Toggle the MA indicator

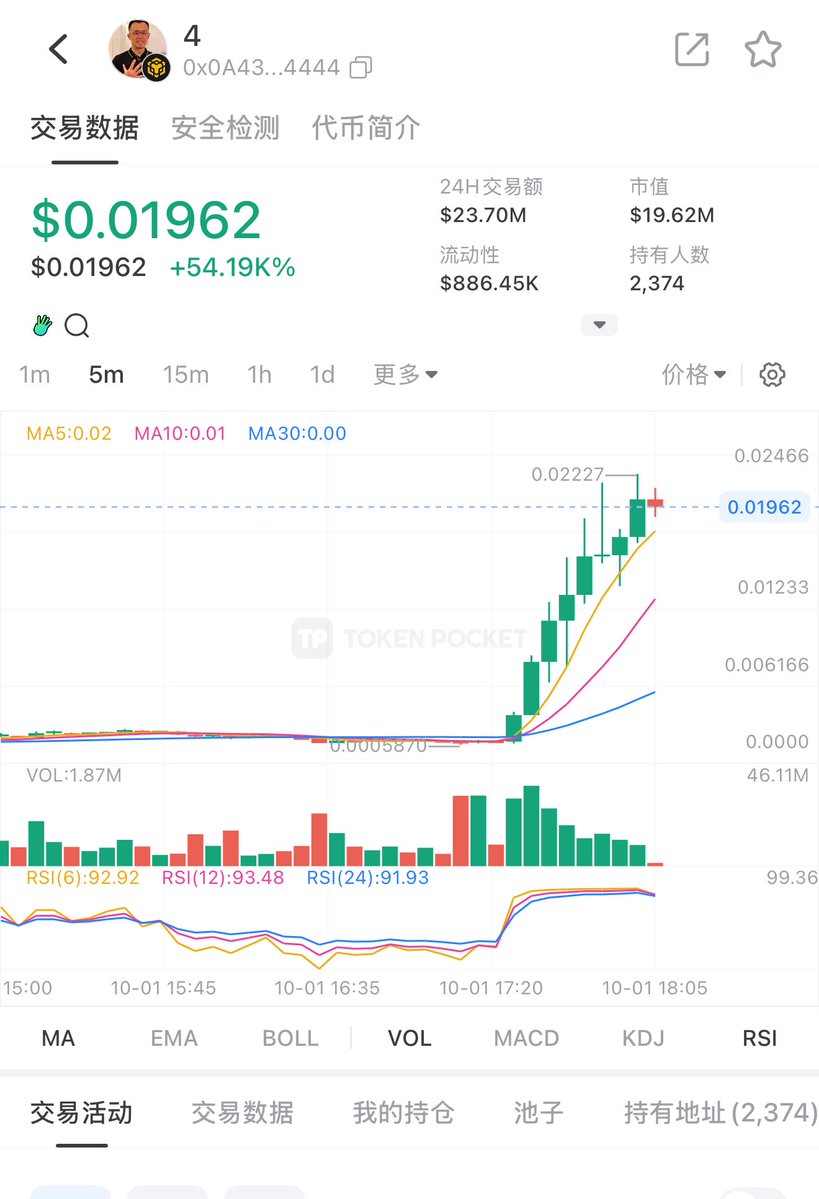click(x=58, y=1038)
